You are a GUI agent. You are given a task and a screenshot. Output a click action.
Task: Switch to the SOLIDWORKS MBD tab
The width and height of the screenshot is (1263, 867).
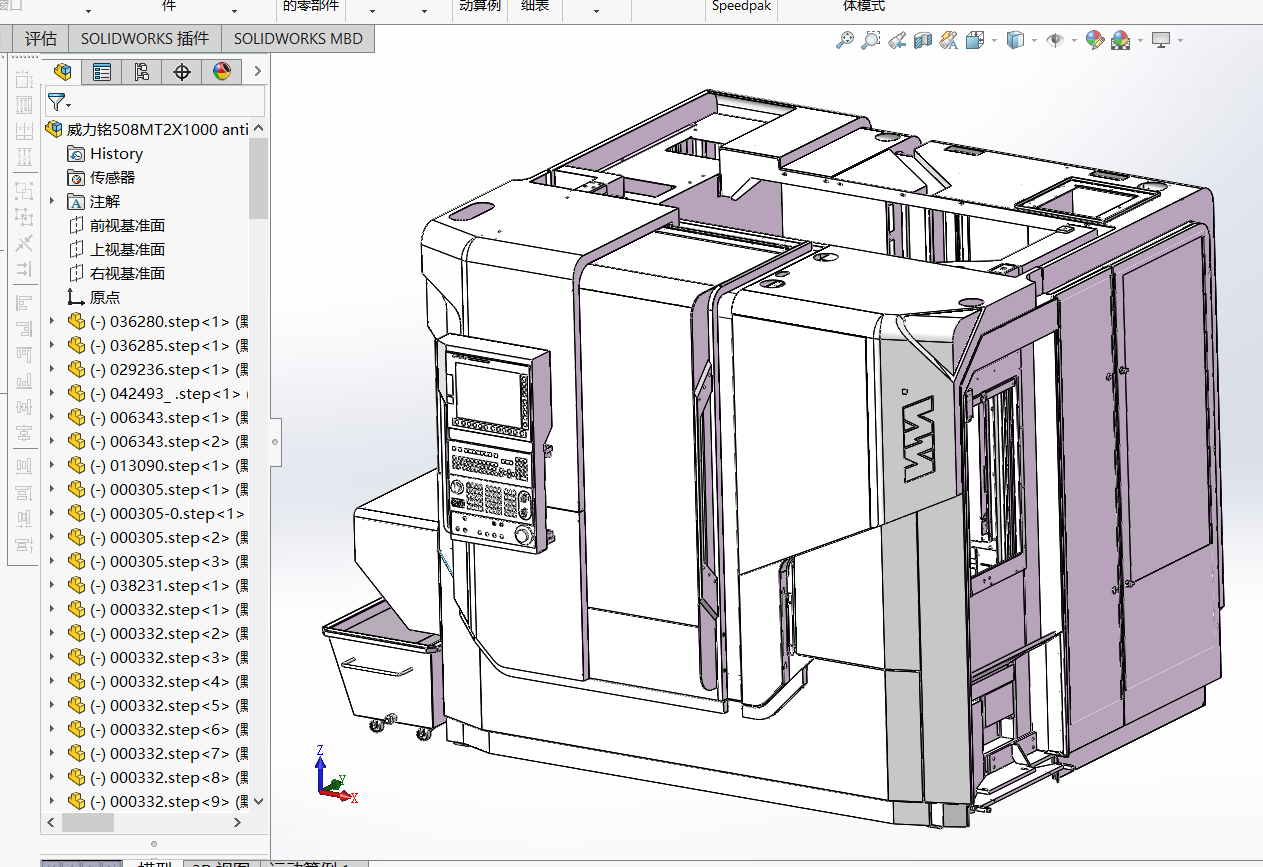coord(298,39)
